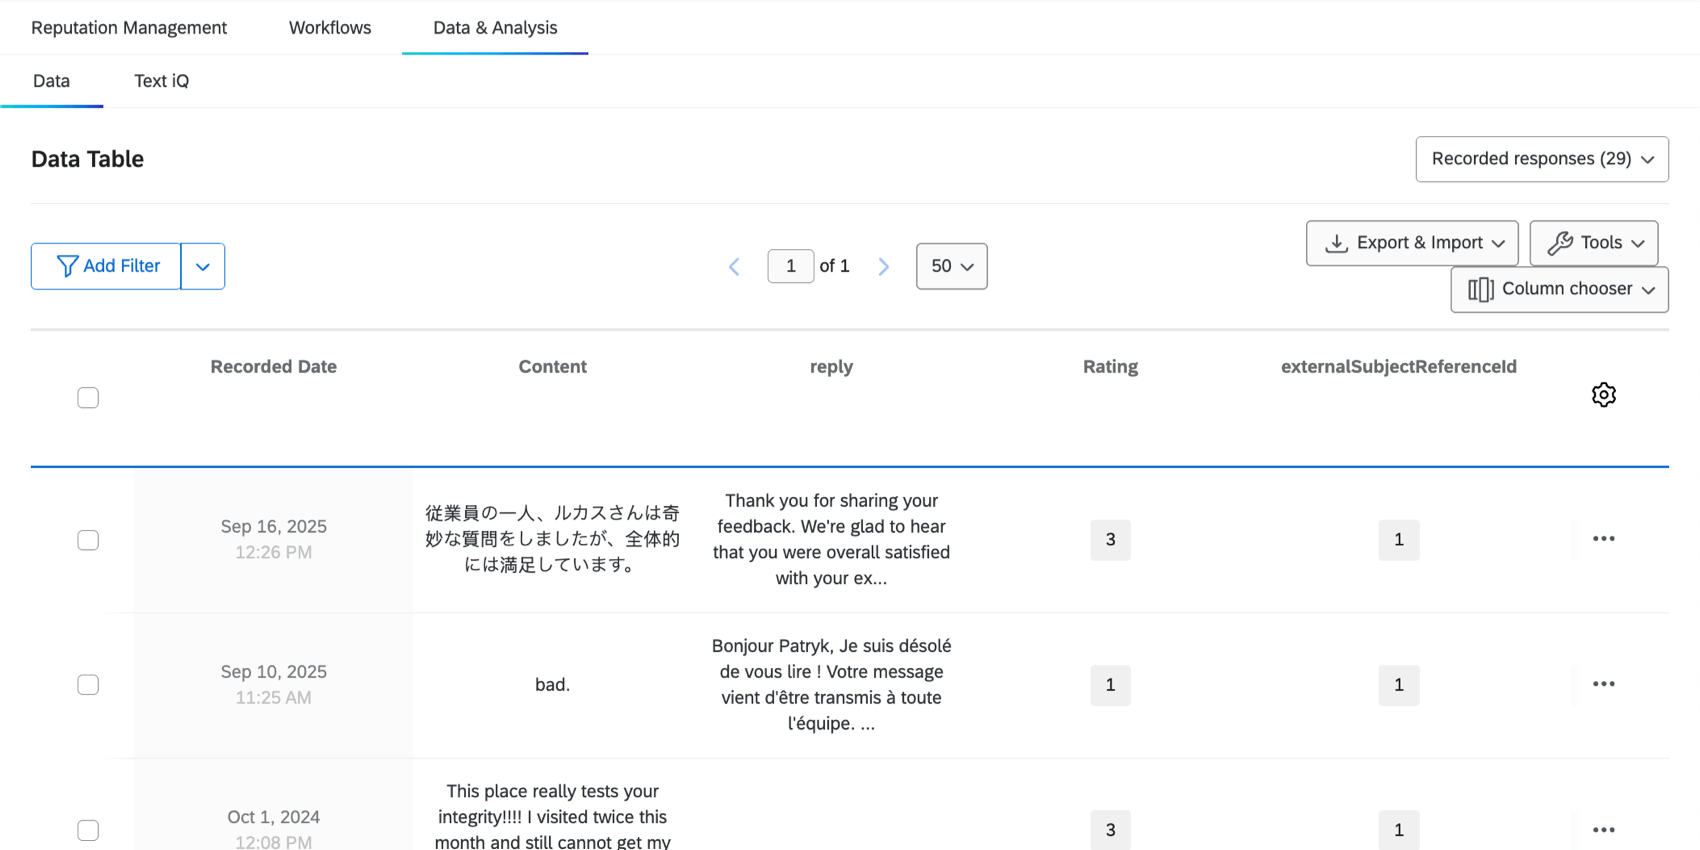The image size is (1700, 850).
Task: Click the Japanese review content cell
Action: (x=552, y=539)
